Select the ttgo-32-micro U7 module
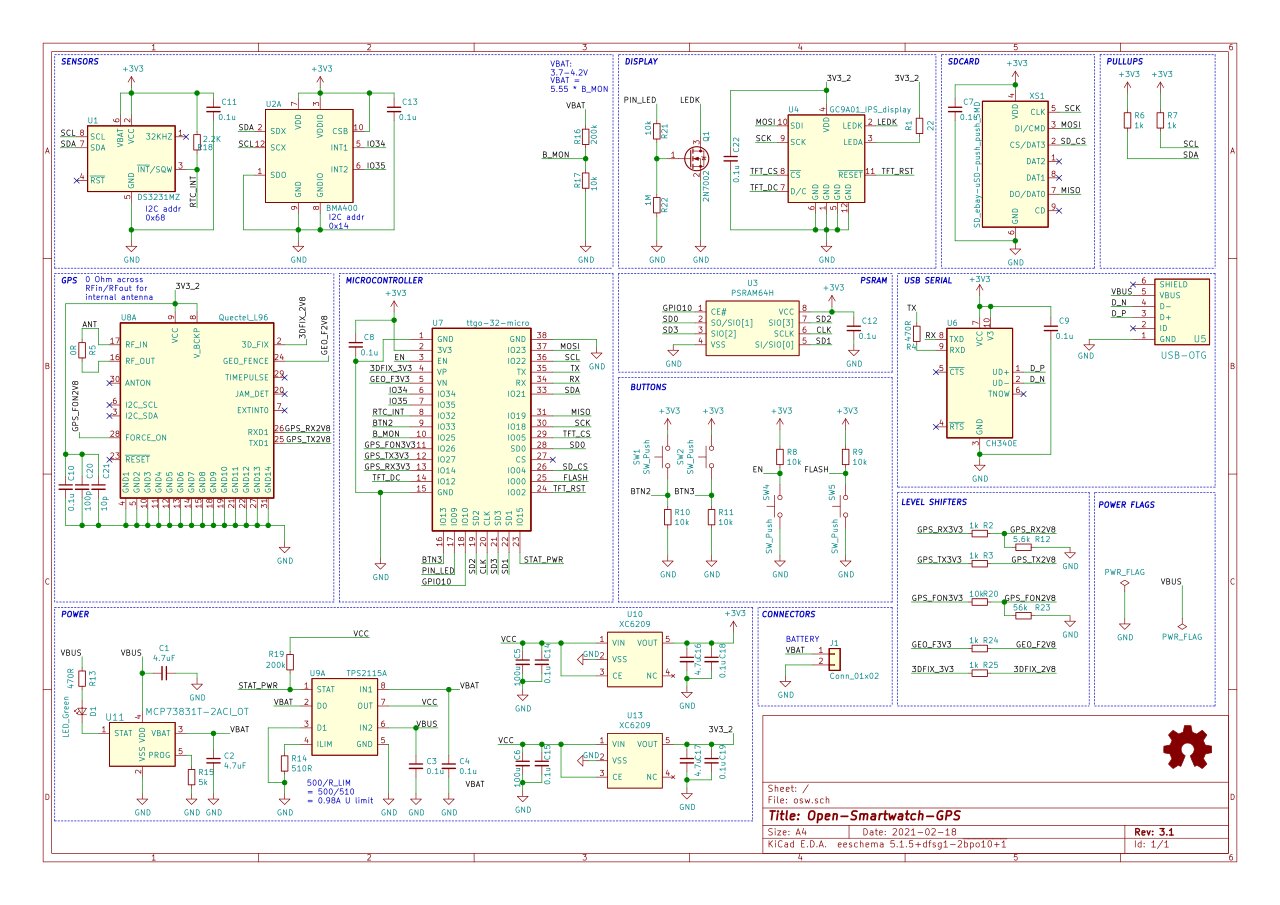1280x905 pixels. 480,428
